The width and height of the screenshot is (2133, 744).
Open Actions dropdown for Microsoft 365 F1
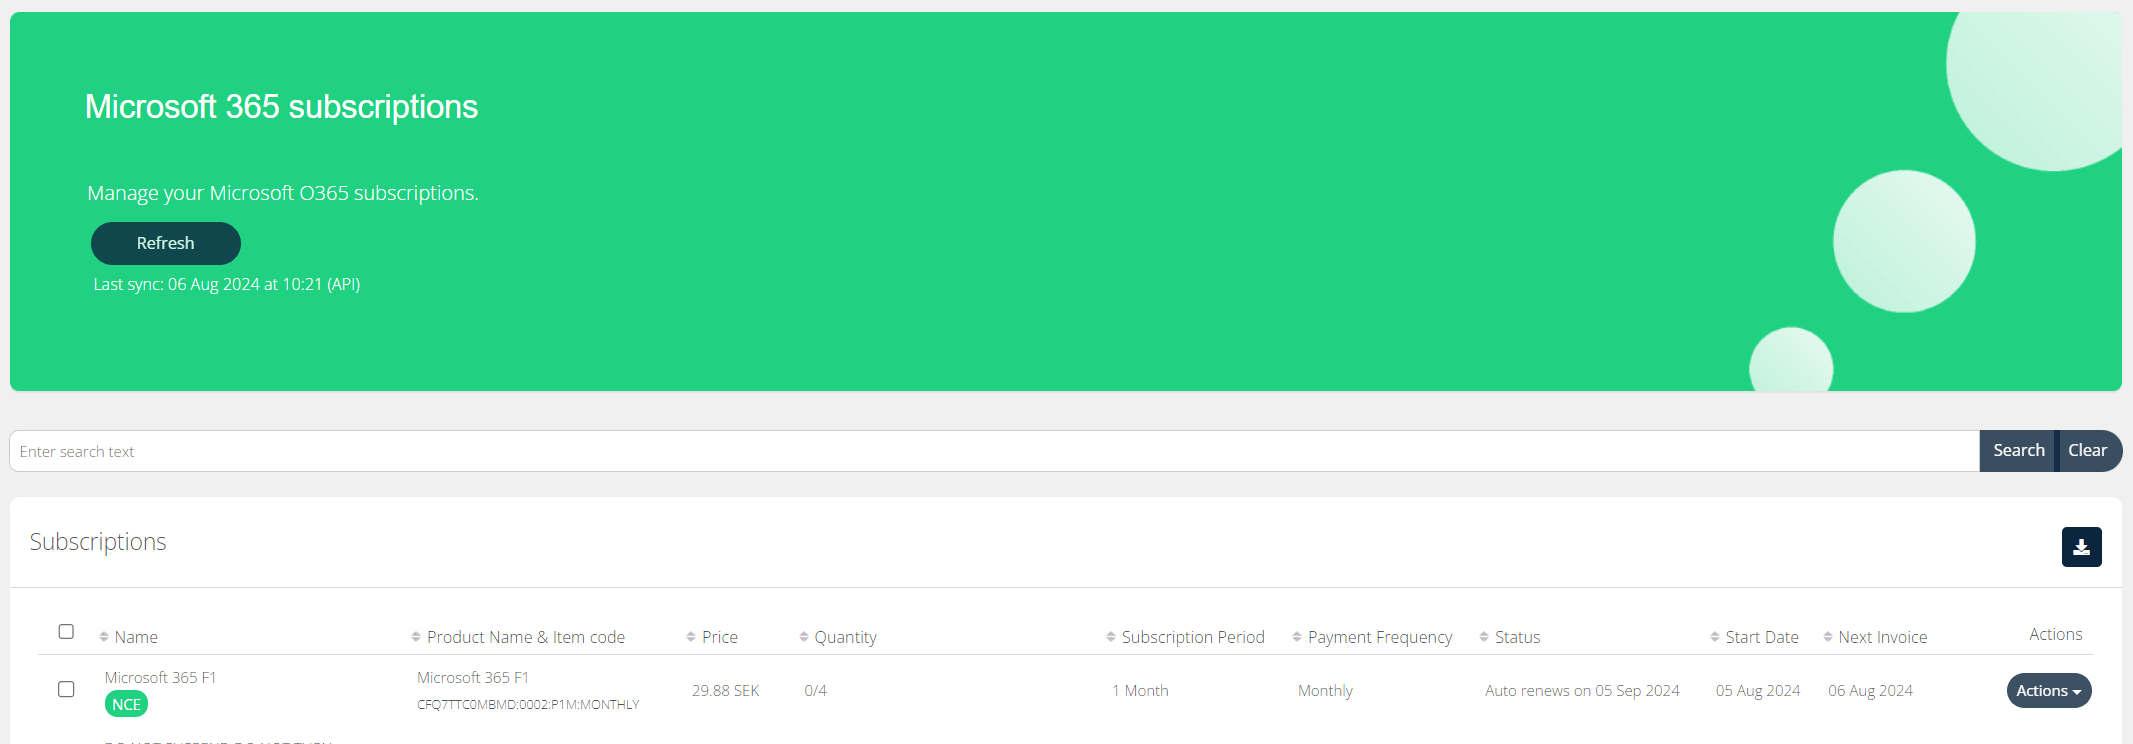pyautogui.click(x=2049, y=691)
